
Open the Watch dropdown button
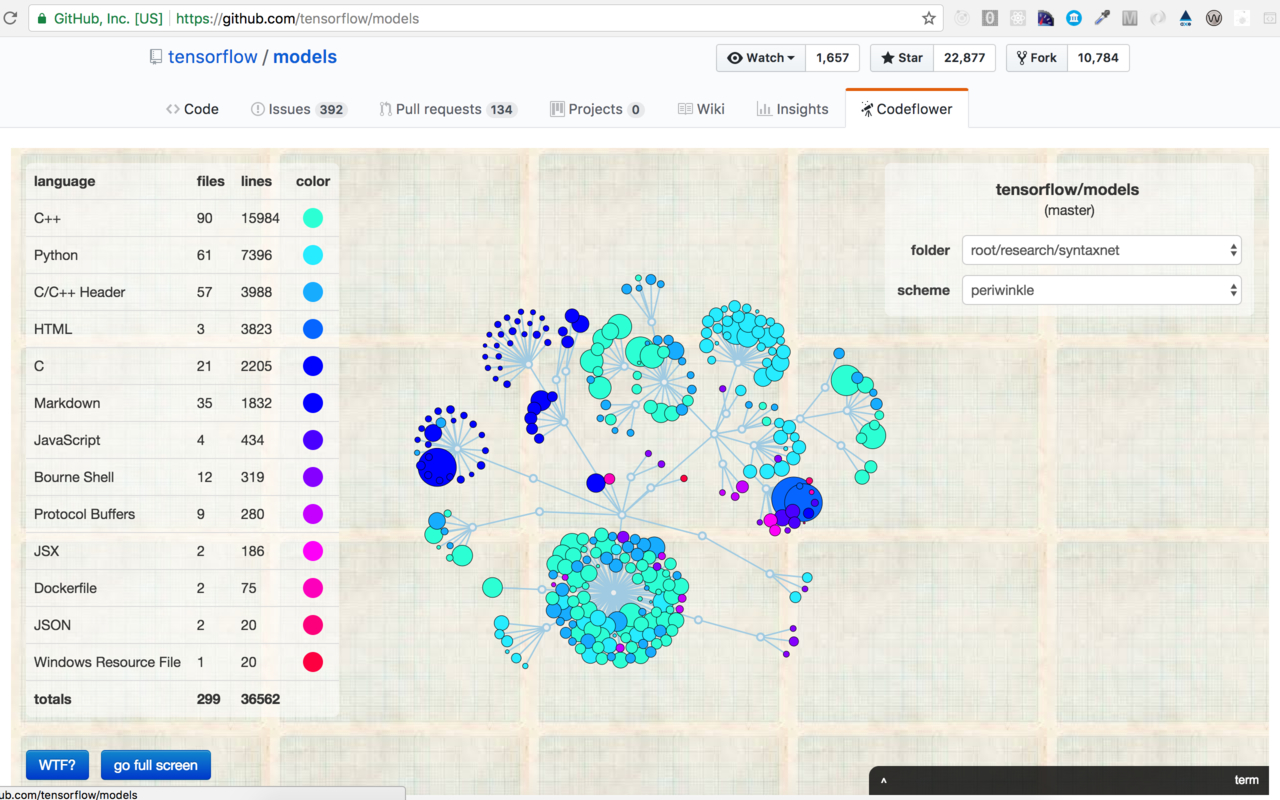(761, 58)
